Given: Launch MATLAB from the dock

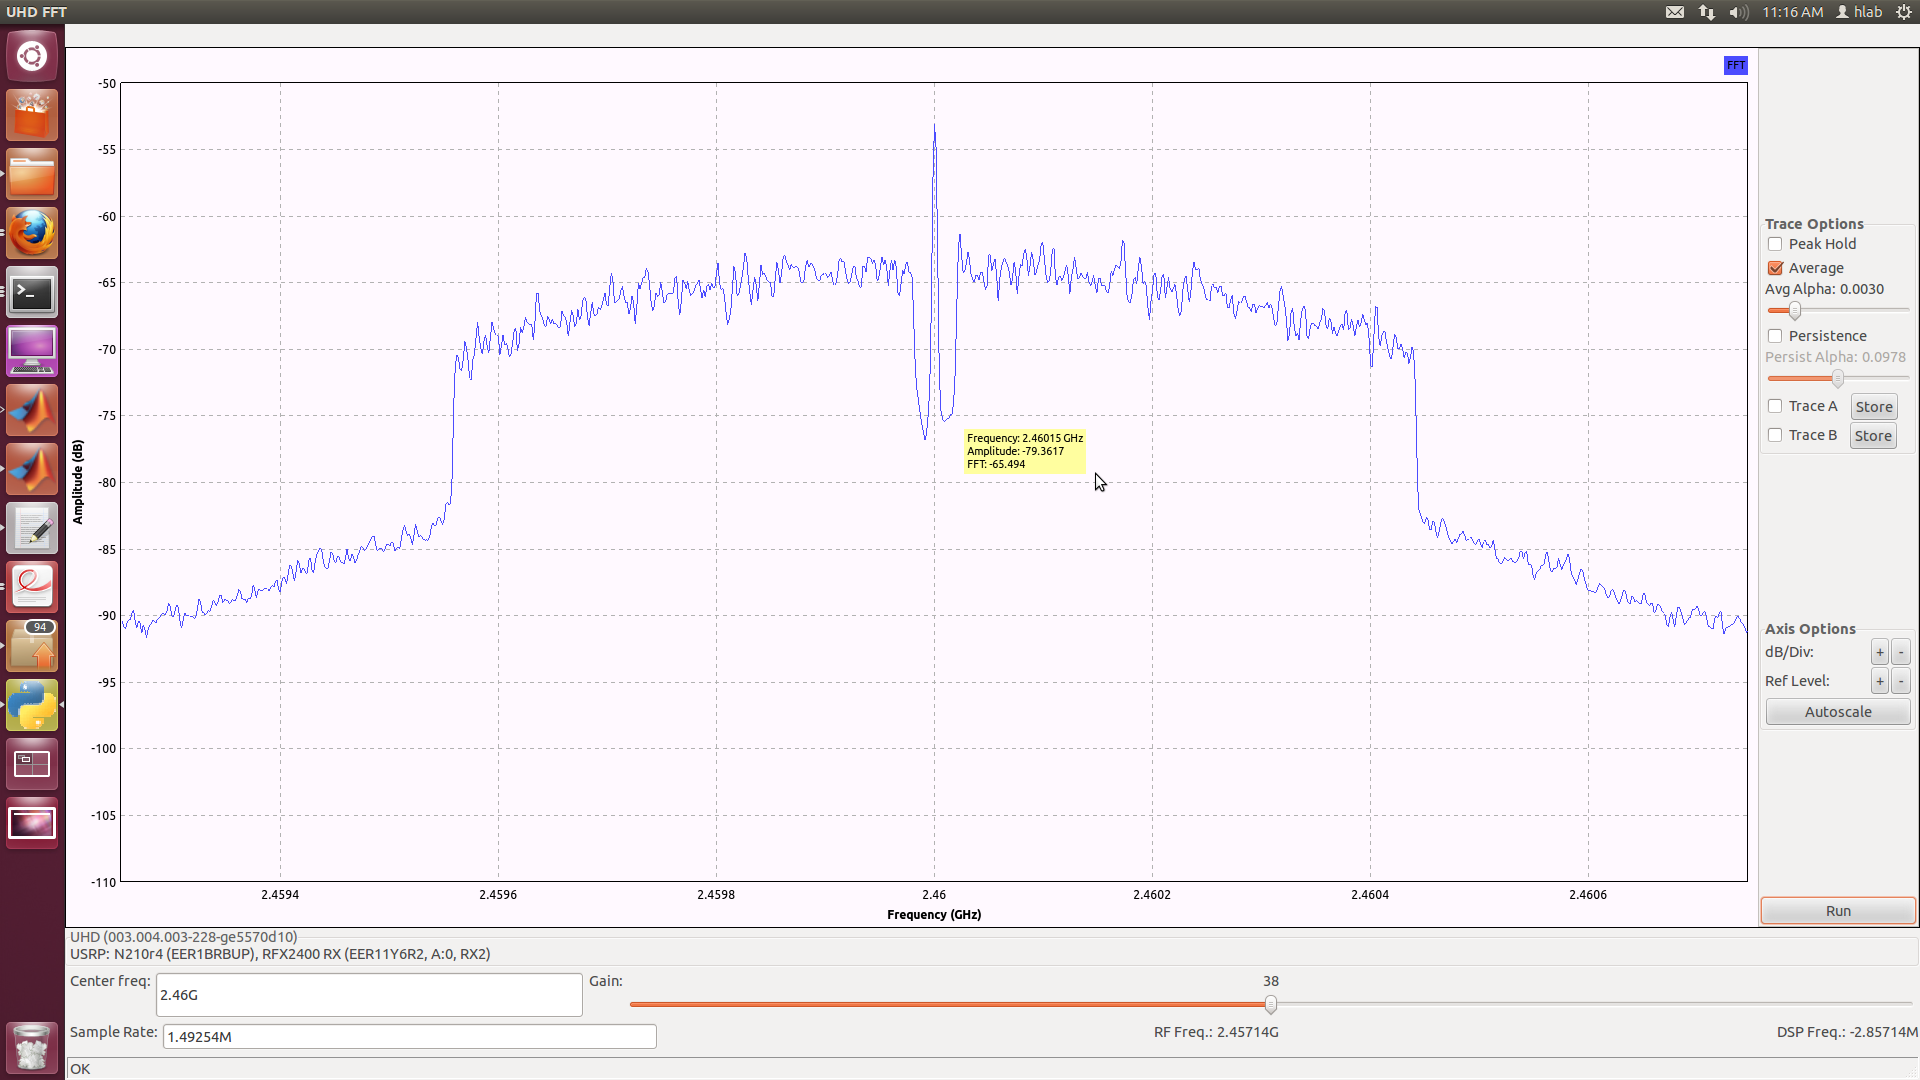Looking at the screenshot, I should [32, 410].
